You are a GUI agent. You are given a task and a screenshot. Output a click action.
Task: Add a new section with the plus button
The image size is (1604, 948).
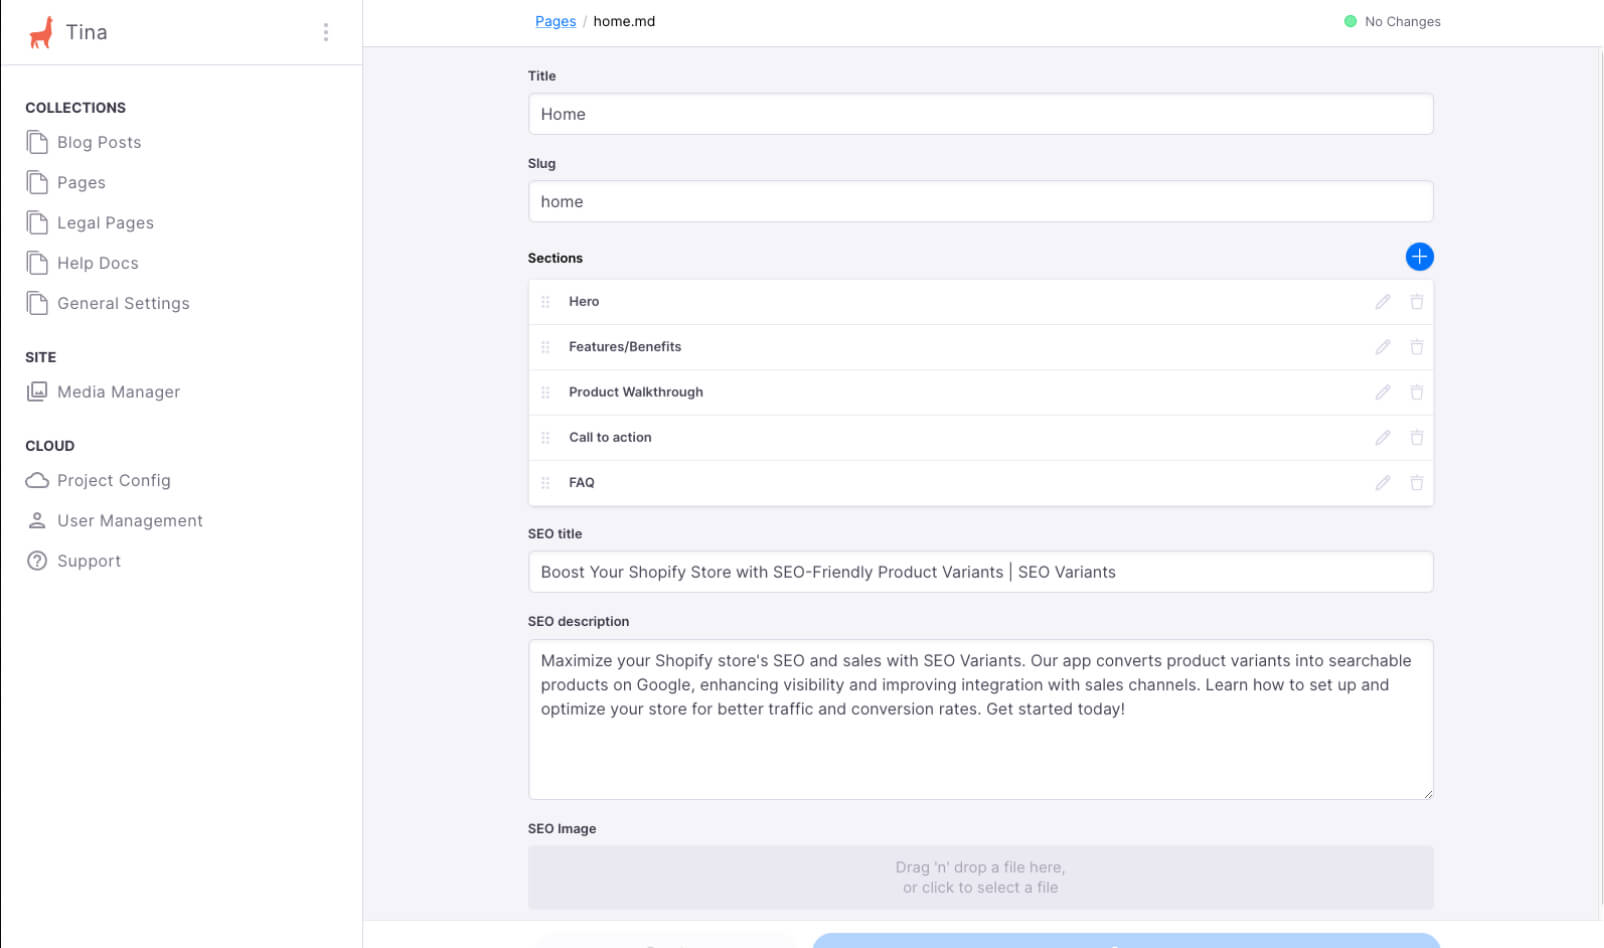click(x=1419, y=257)
